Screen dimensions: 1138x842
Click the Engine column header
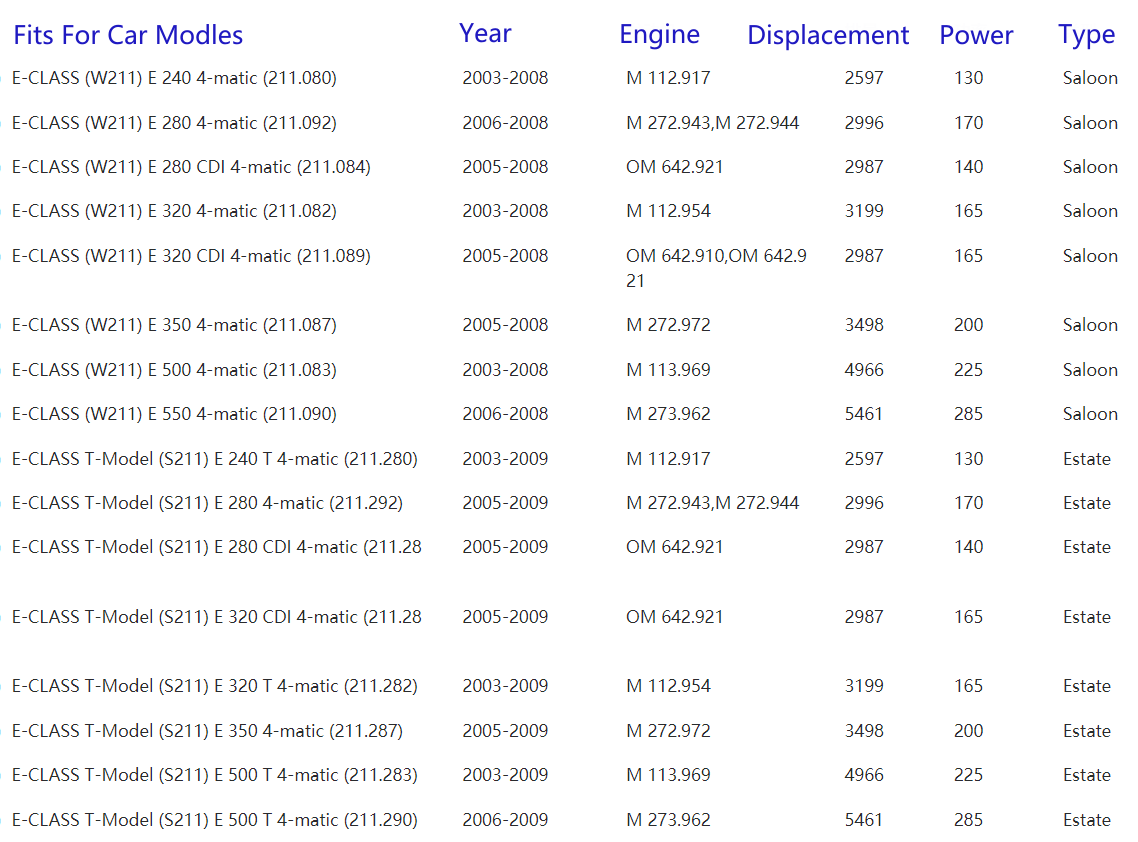coord(659,34)
